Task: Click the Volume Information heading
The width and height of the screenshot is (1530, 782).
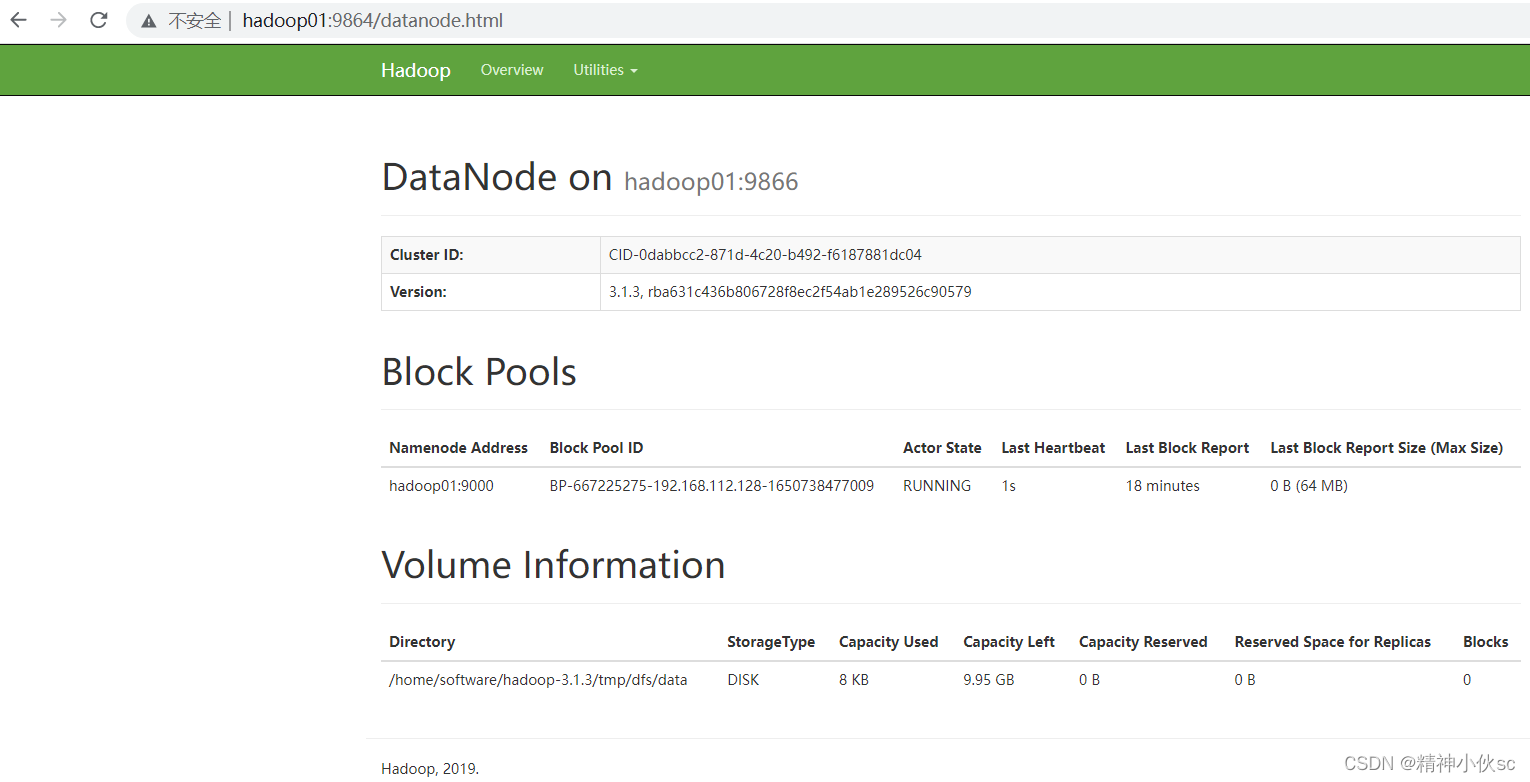Action: (553, 565)
